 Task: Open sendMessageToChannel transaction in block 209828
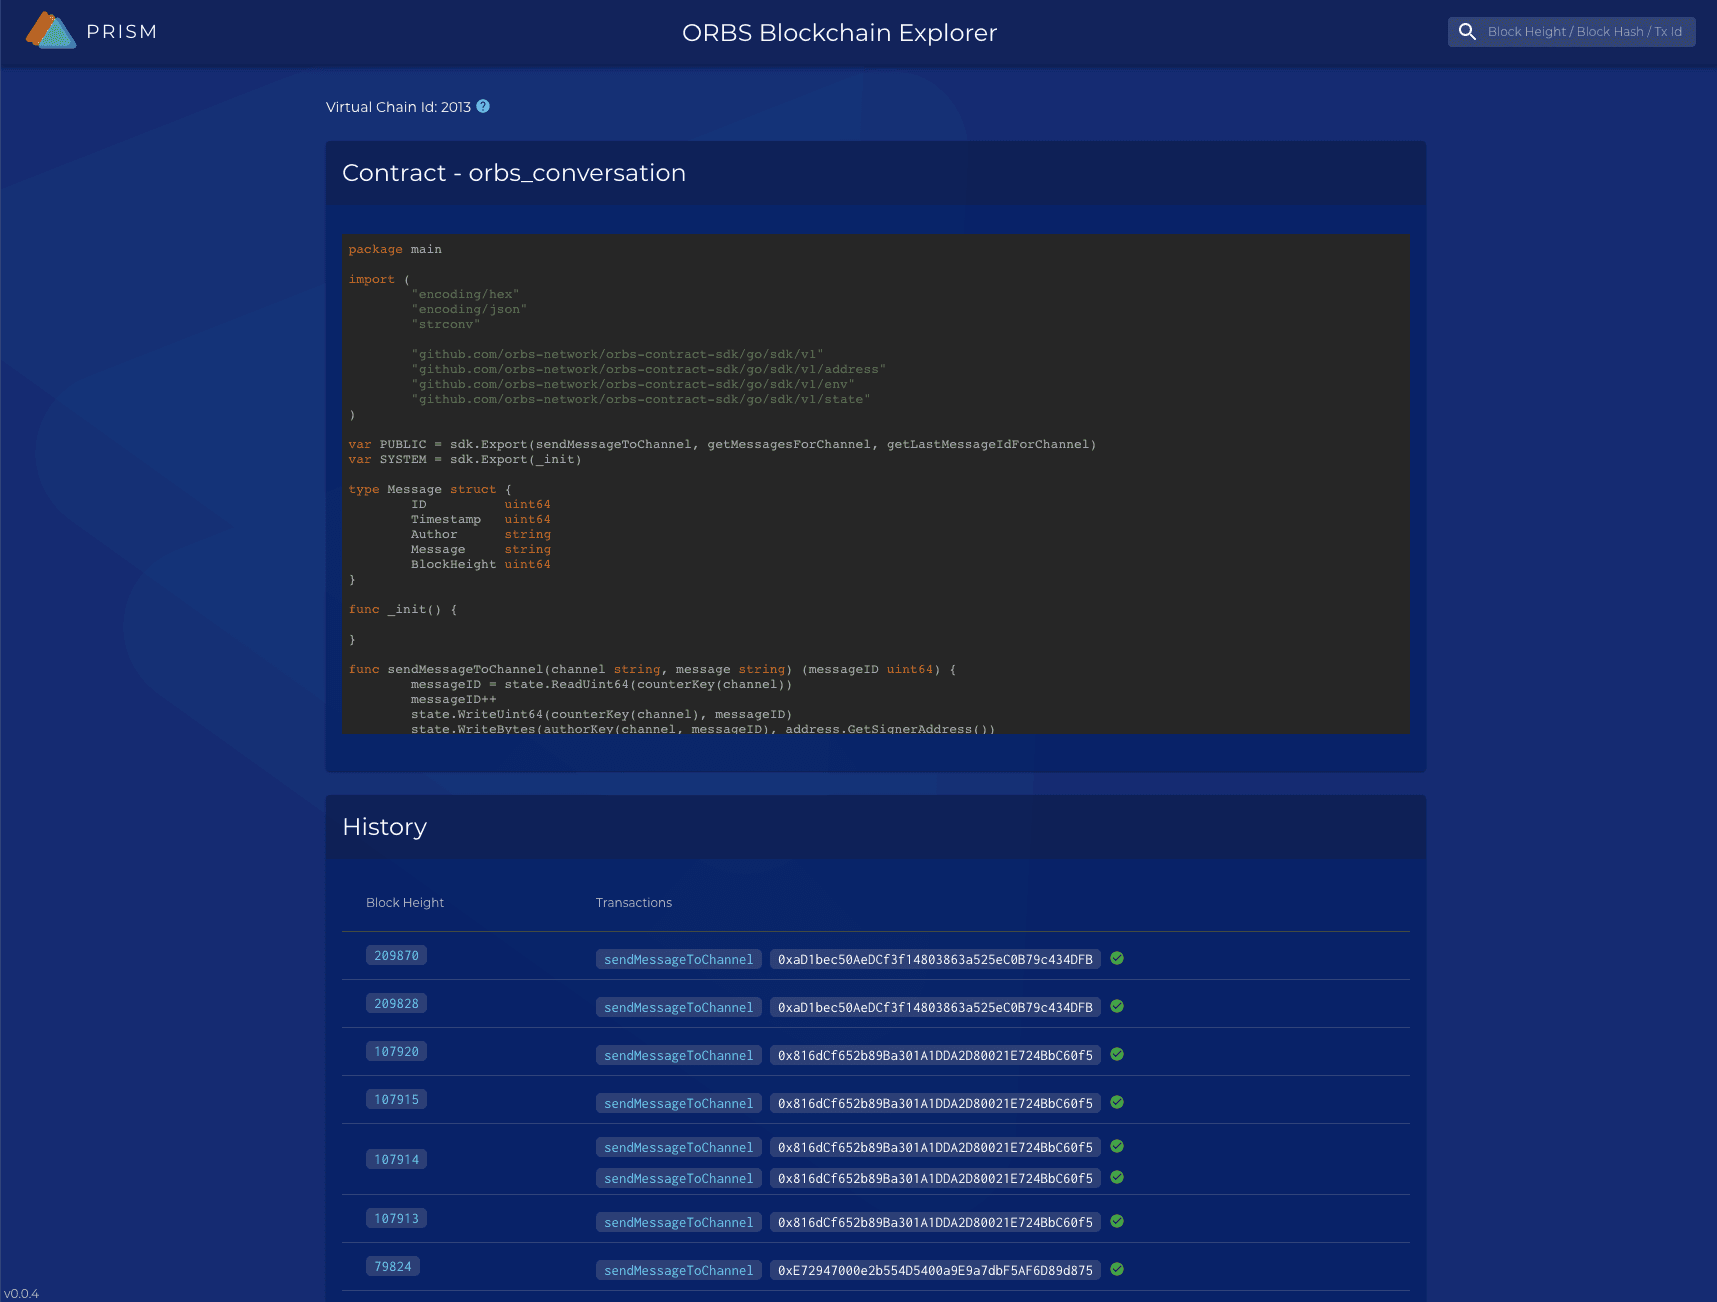(679, 1008)
